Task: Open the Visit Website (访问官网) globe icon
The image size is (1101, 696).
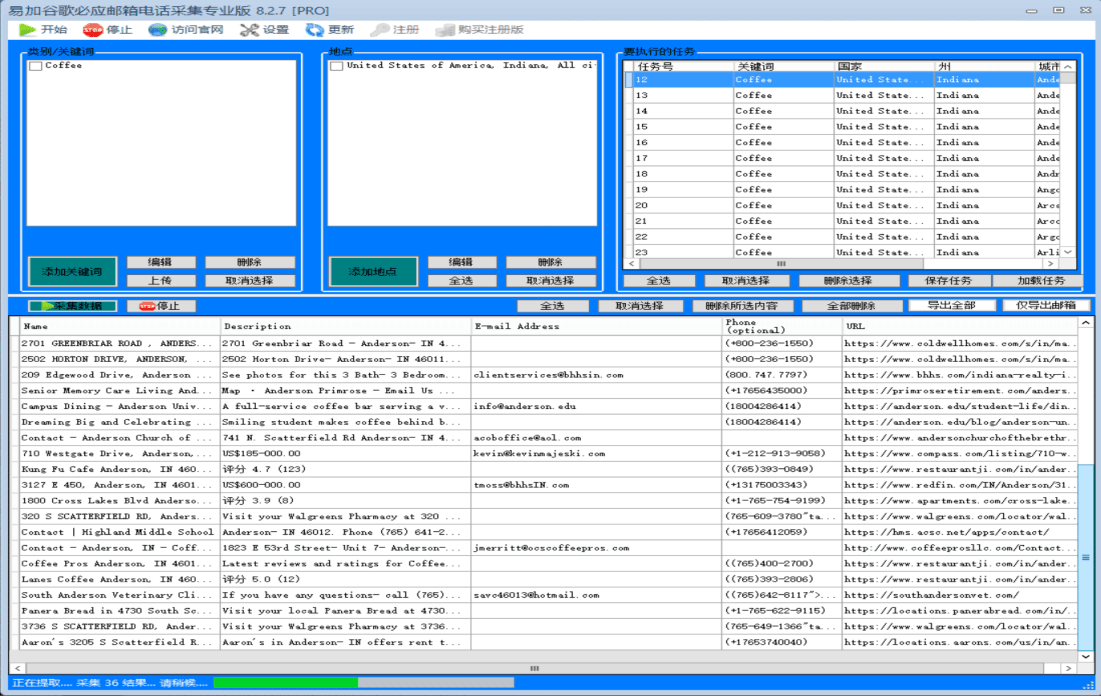Action: coord(157,29)
